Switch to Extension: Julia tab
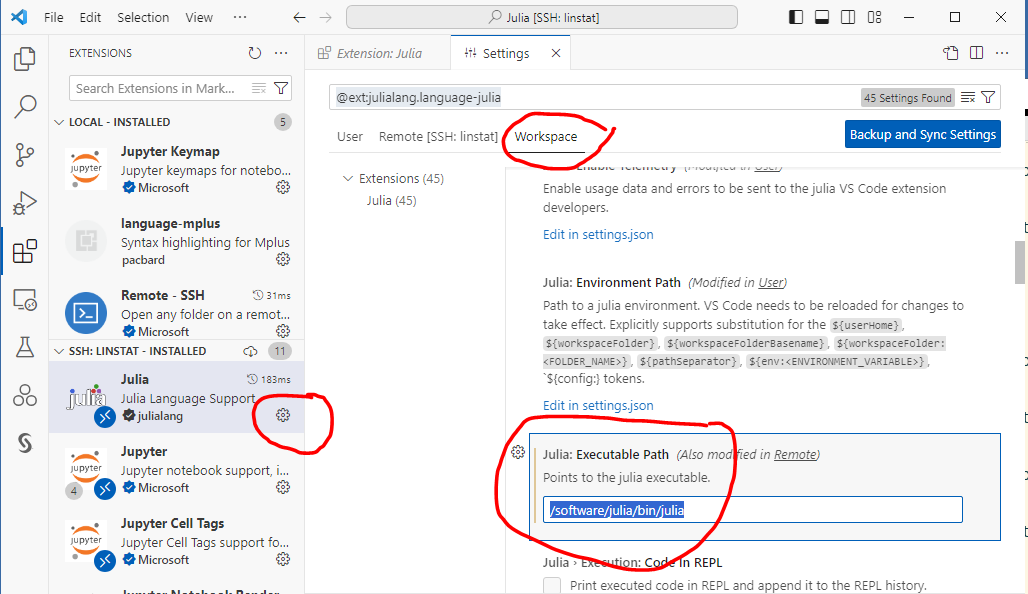 (x=378, y=53)
